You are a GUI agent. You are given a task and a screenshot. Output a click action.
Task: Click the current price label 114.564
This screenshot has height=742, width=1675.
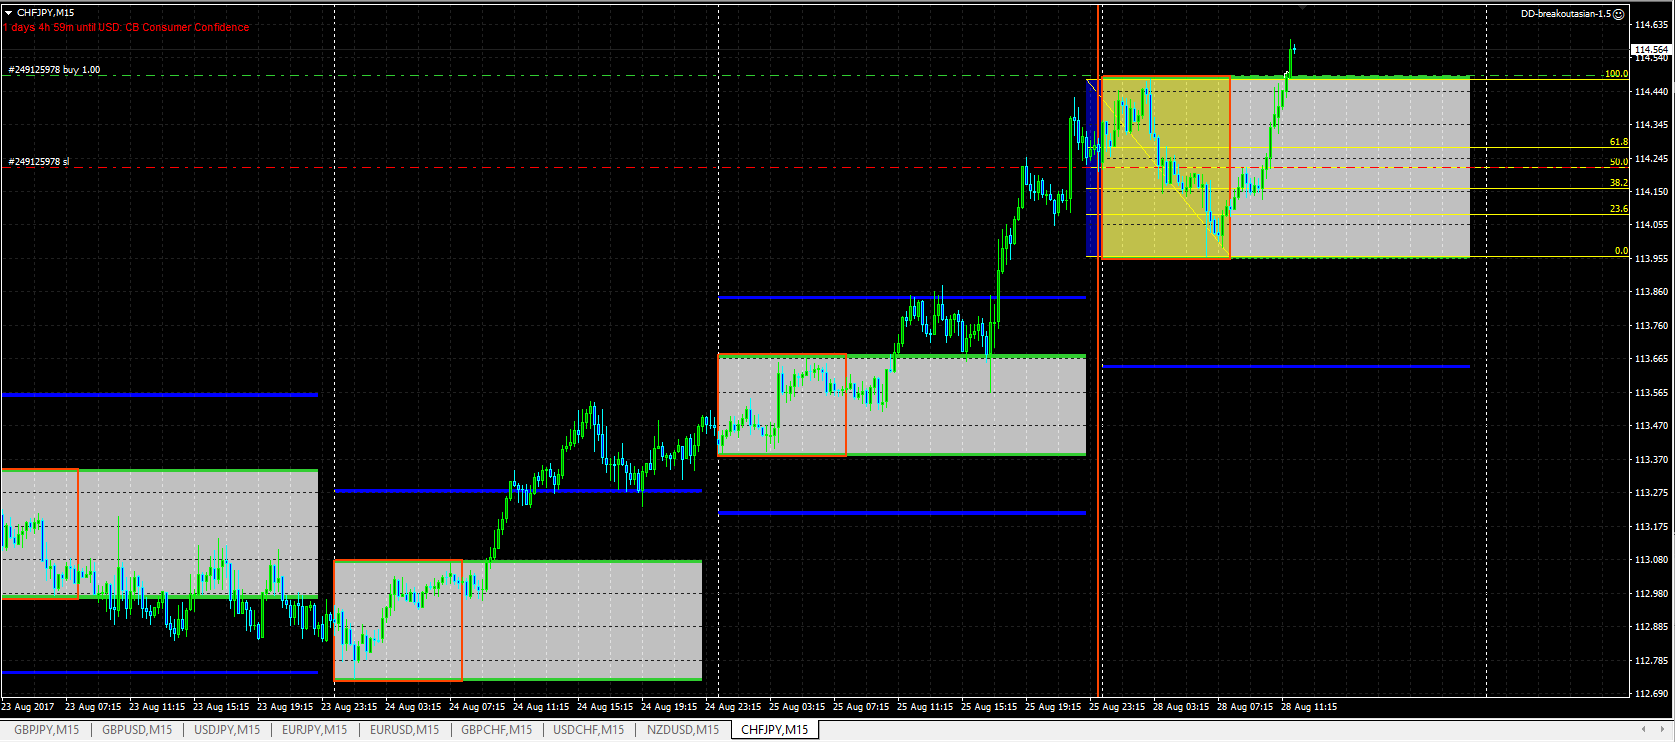pos(1650,49)
